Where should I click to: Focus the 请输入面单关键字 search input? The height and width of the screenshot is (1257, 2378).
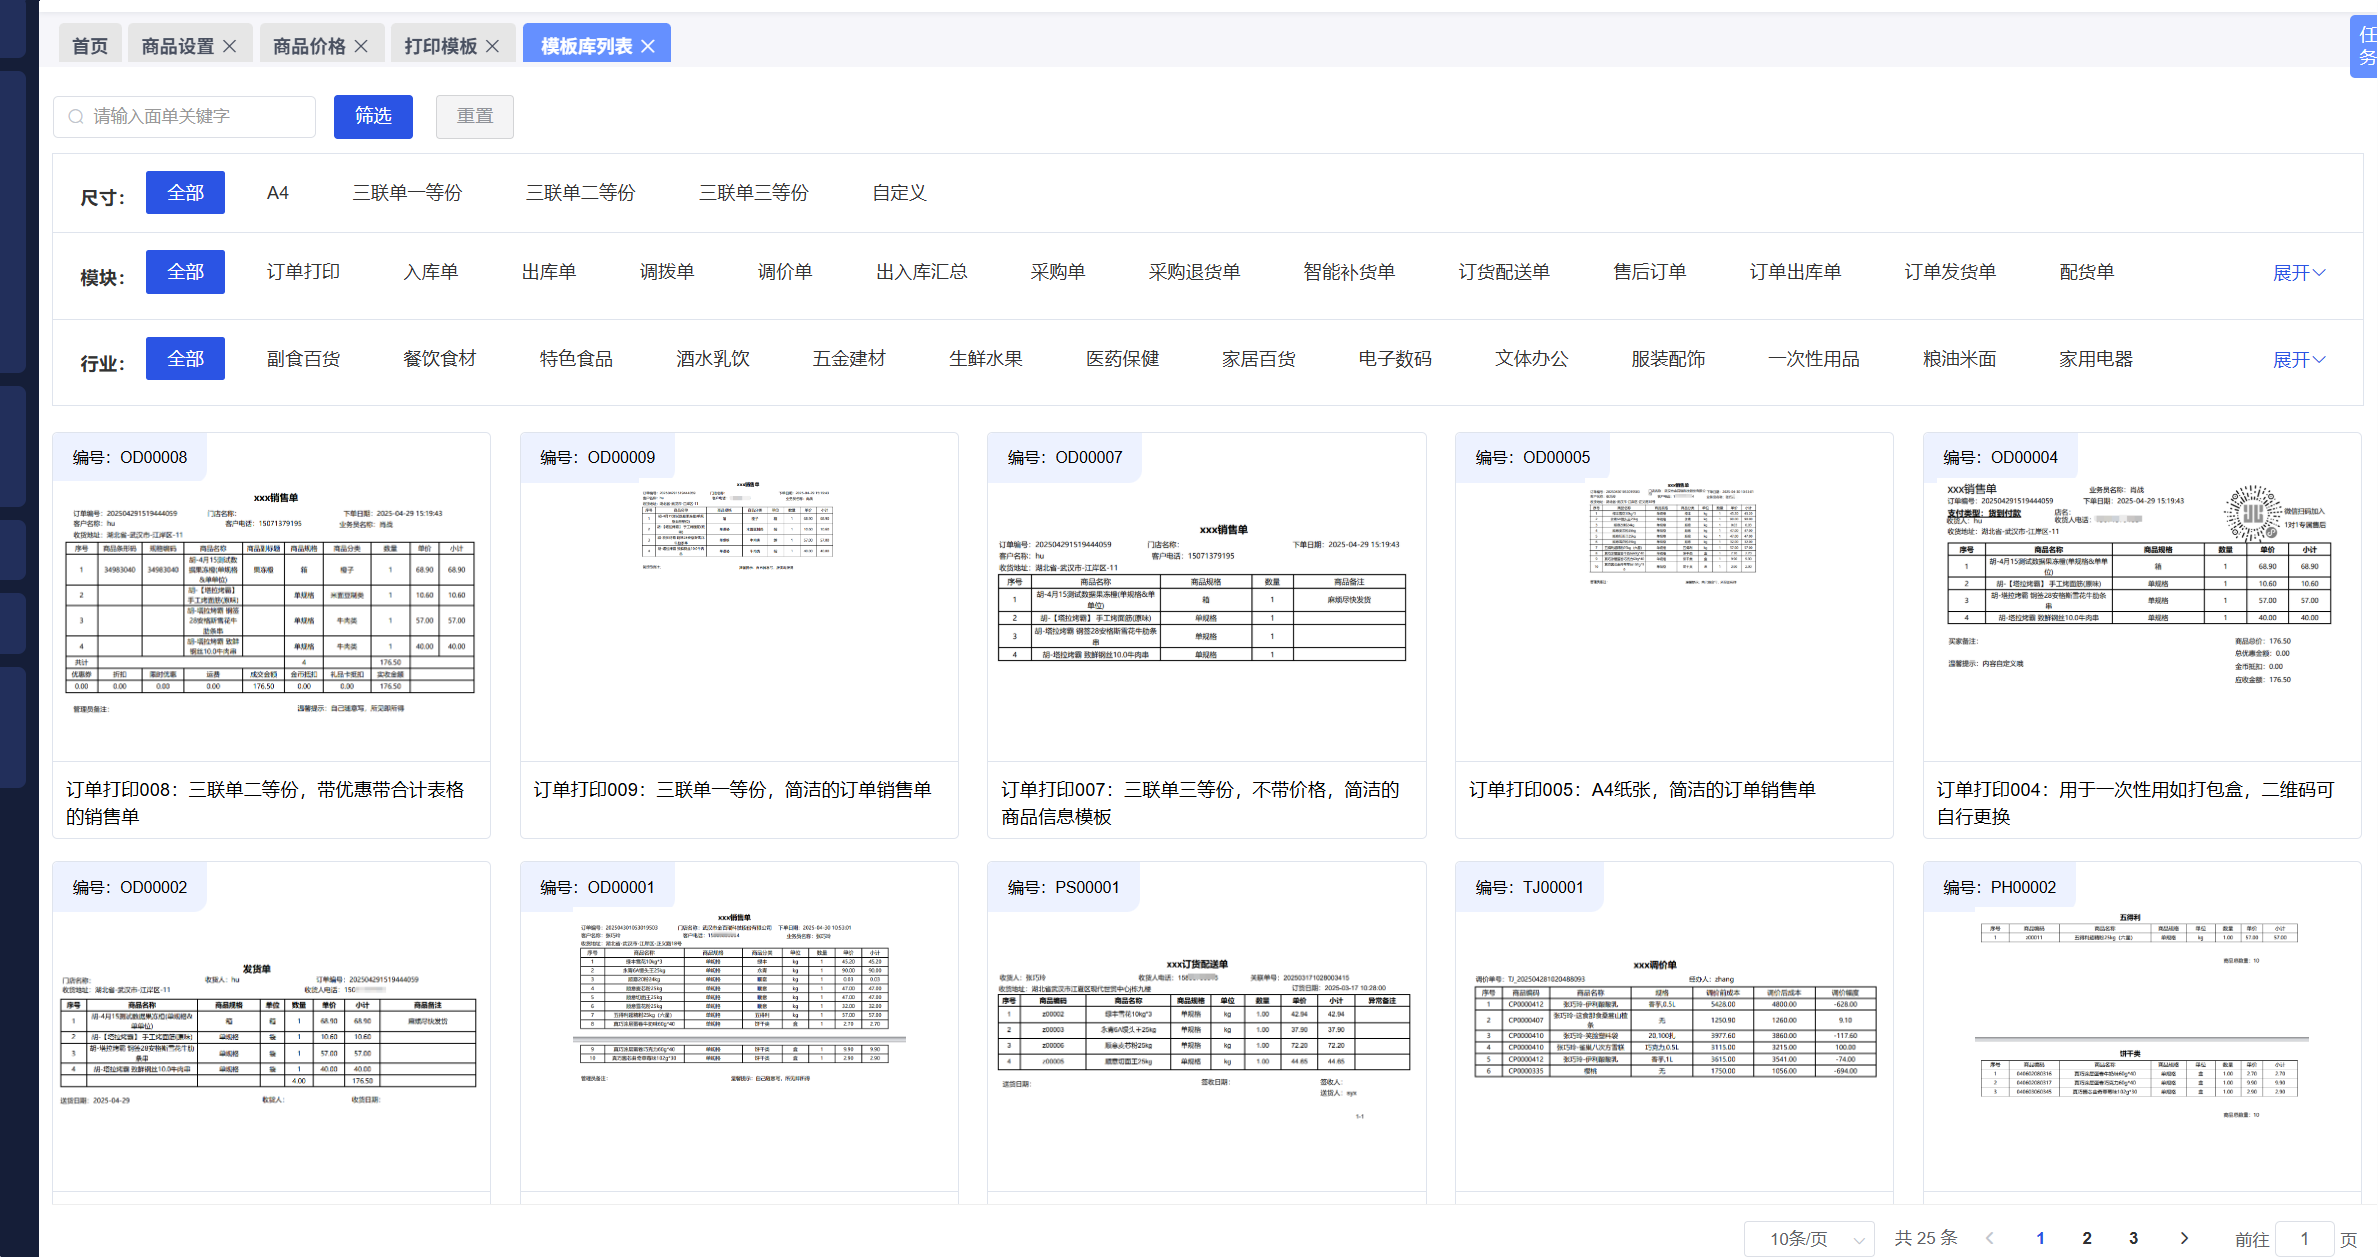[196, 117]
